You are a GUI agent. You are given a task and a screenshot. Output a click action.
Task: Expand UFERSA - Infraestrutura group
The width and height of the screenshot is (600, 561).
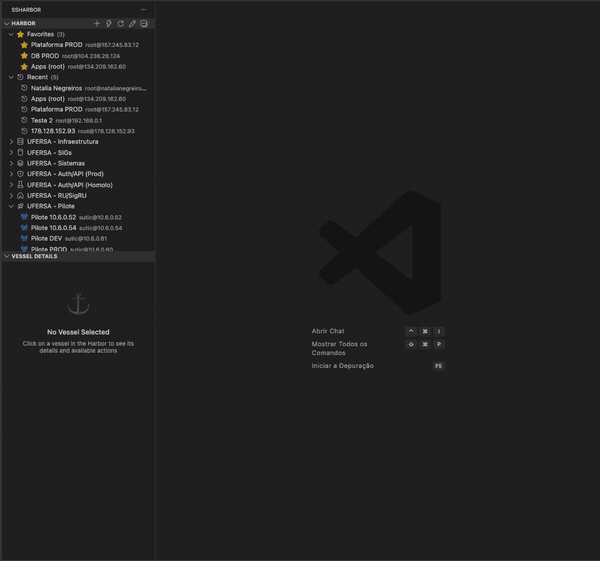[x=11, y=142]
